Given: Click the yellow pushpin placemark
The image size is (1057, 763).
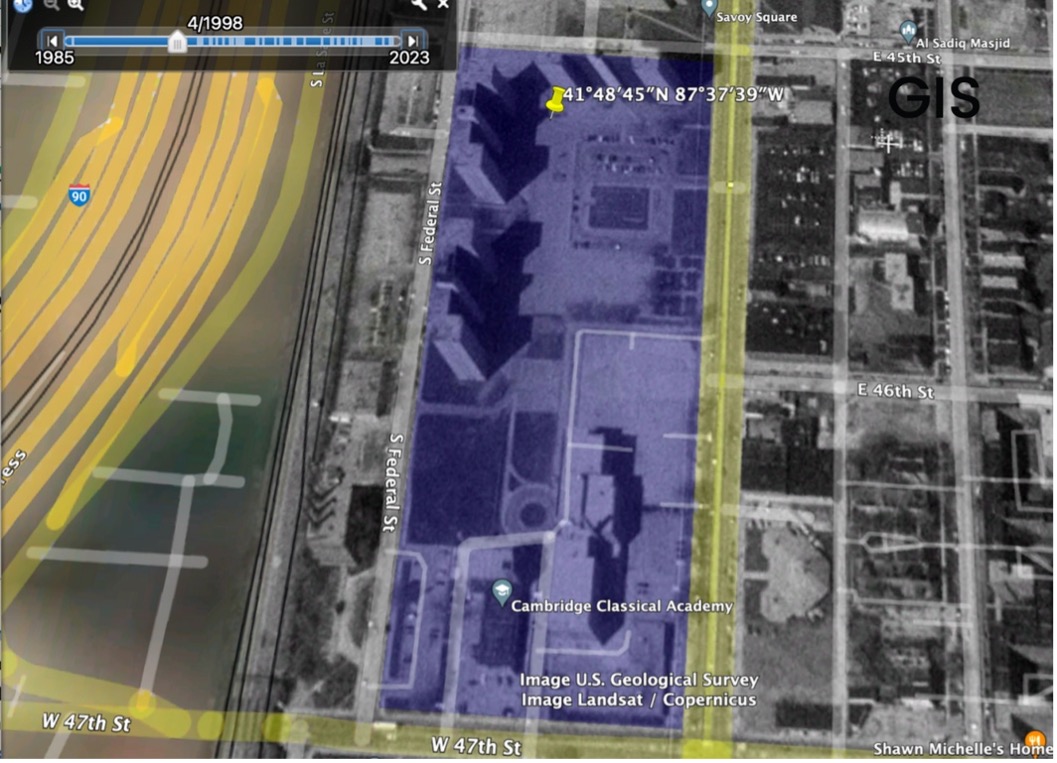Looking at the screenshot, I should 555,100.
